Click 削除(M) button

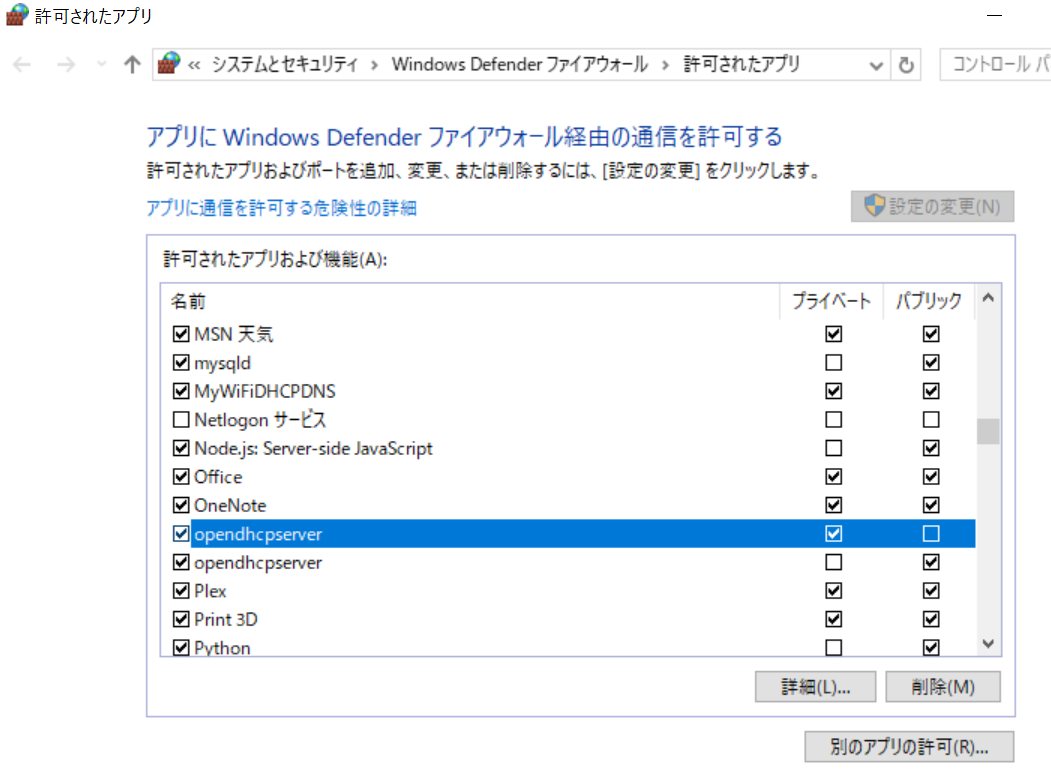click(942, 687)
